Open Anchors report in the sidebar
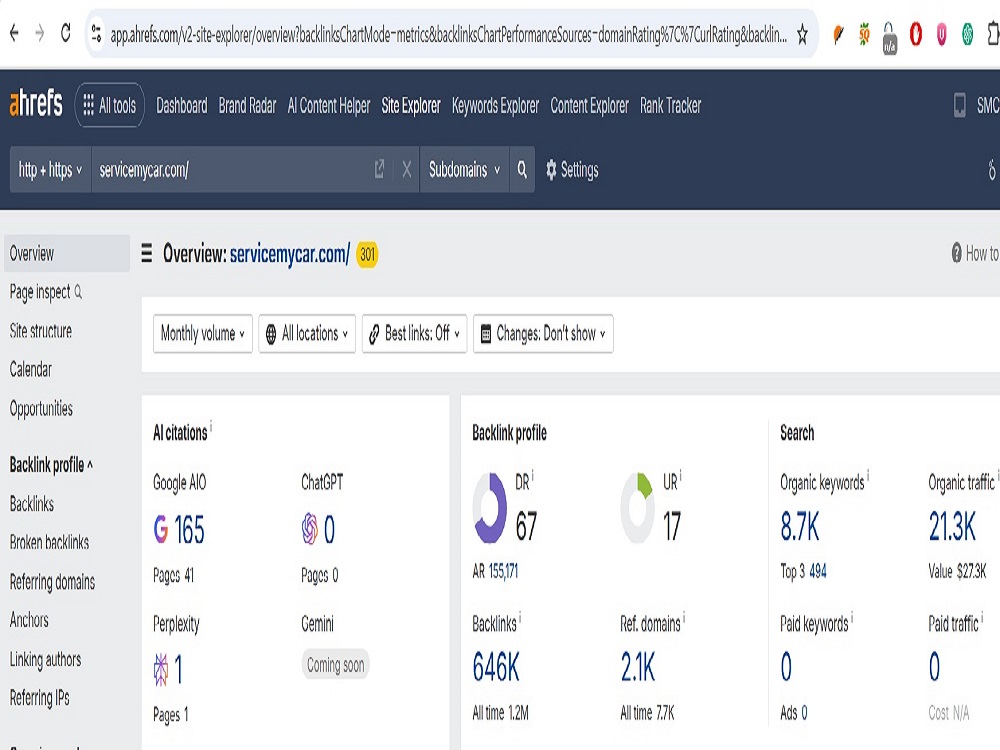 click(29, 620)
